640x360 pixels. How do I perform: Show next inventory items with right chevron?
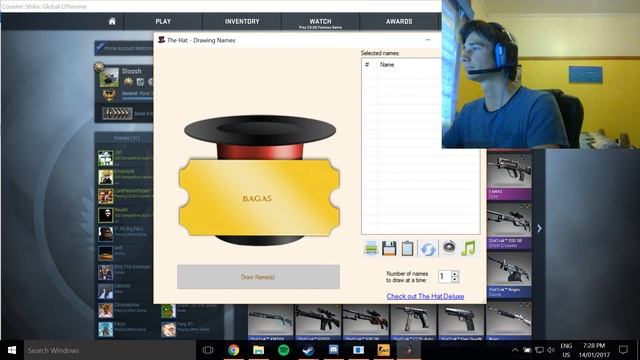[x=539, y=229]
